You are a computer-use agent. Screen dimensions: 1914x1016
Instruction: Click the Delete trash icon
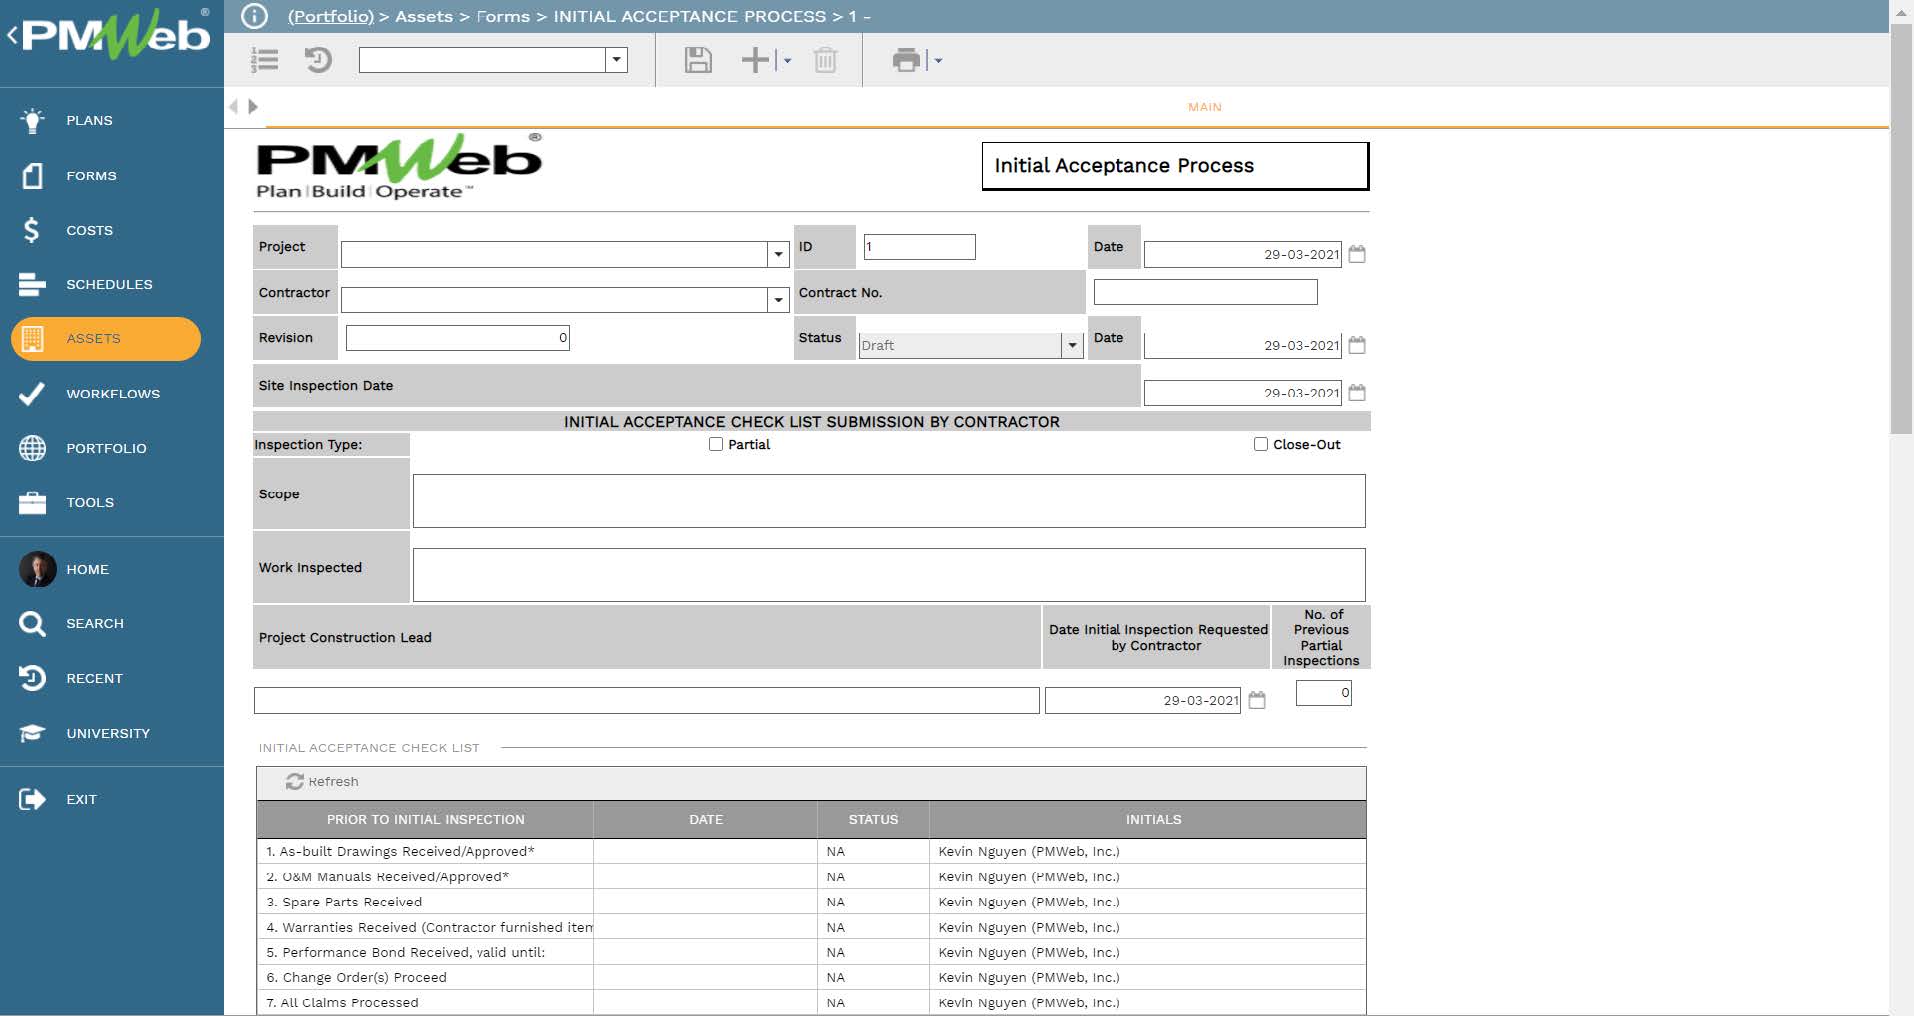pos(825,60)
